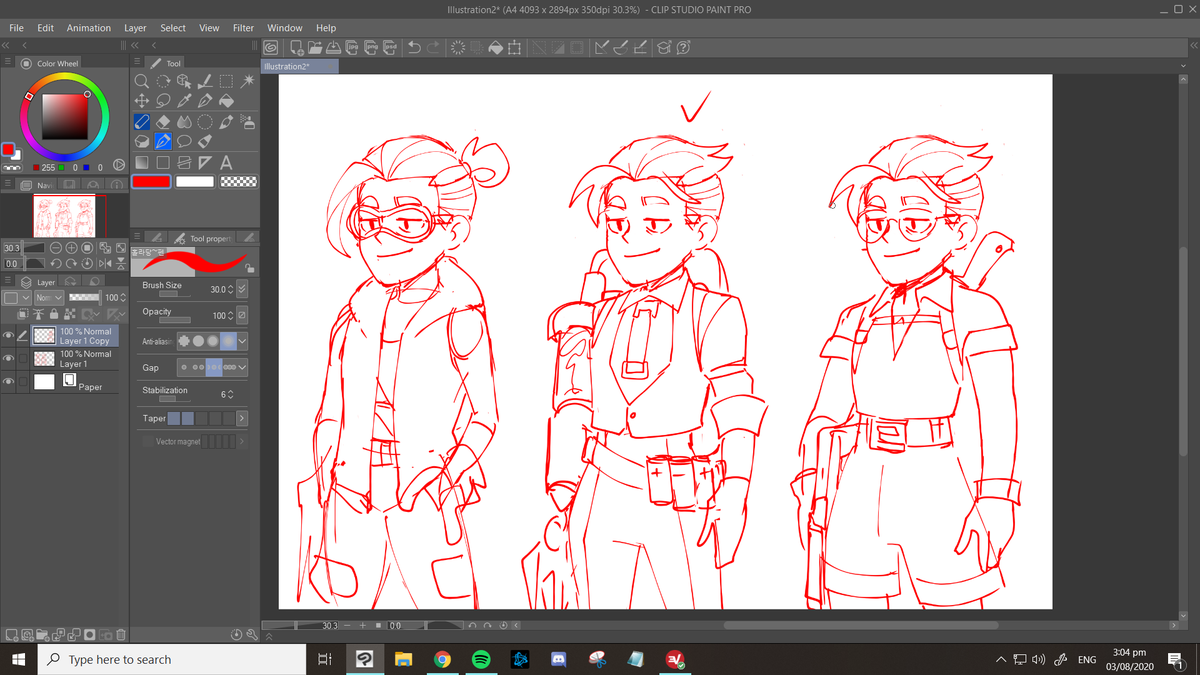Toggle Lock Layer padlock icon

54,314
